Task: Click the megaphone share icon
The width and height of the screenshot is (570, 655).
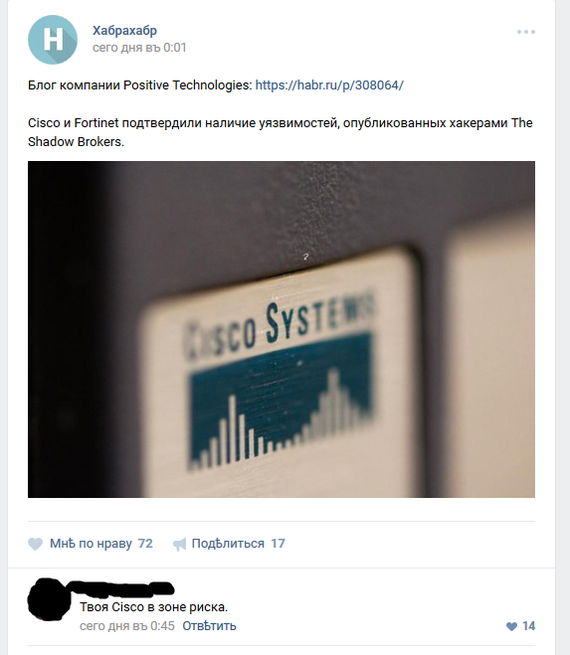Action: tap(180, 544)
